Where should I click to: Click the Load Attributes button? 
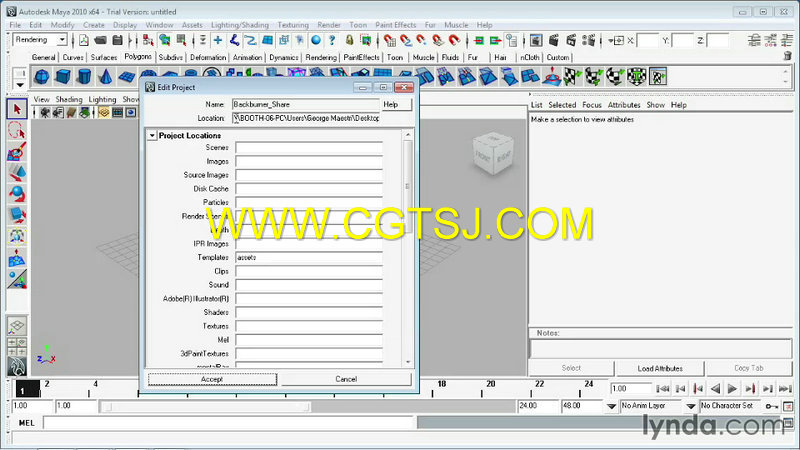coord(660,368)
